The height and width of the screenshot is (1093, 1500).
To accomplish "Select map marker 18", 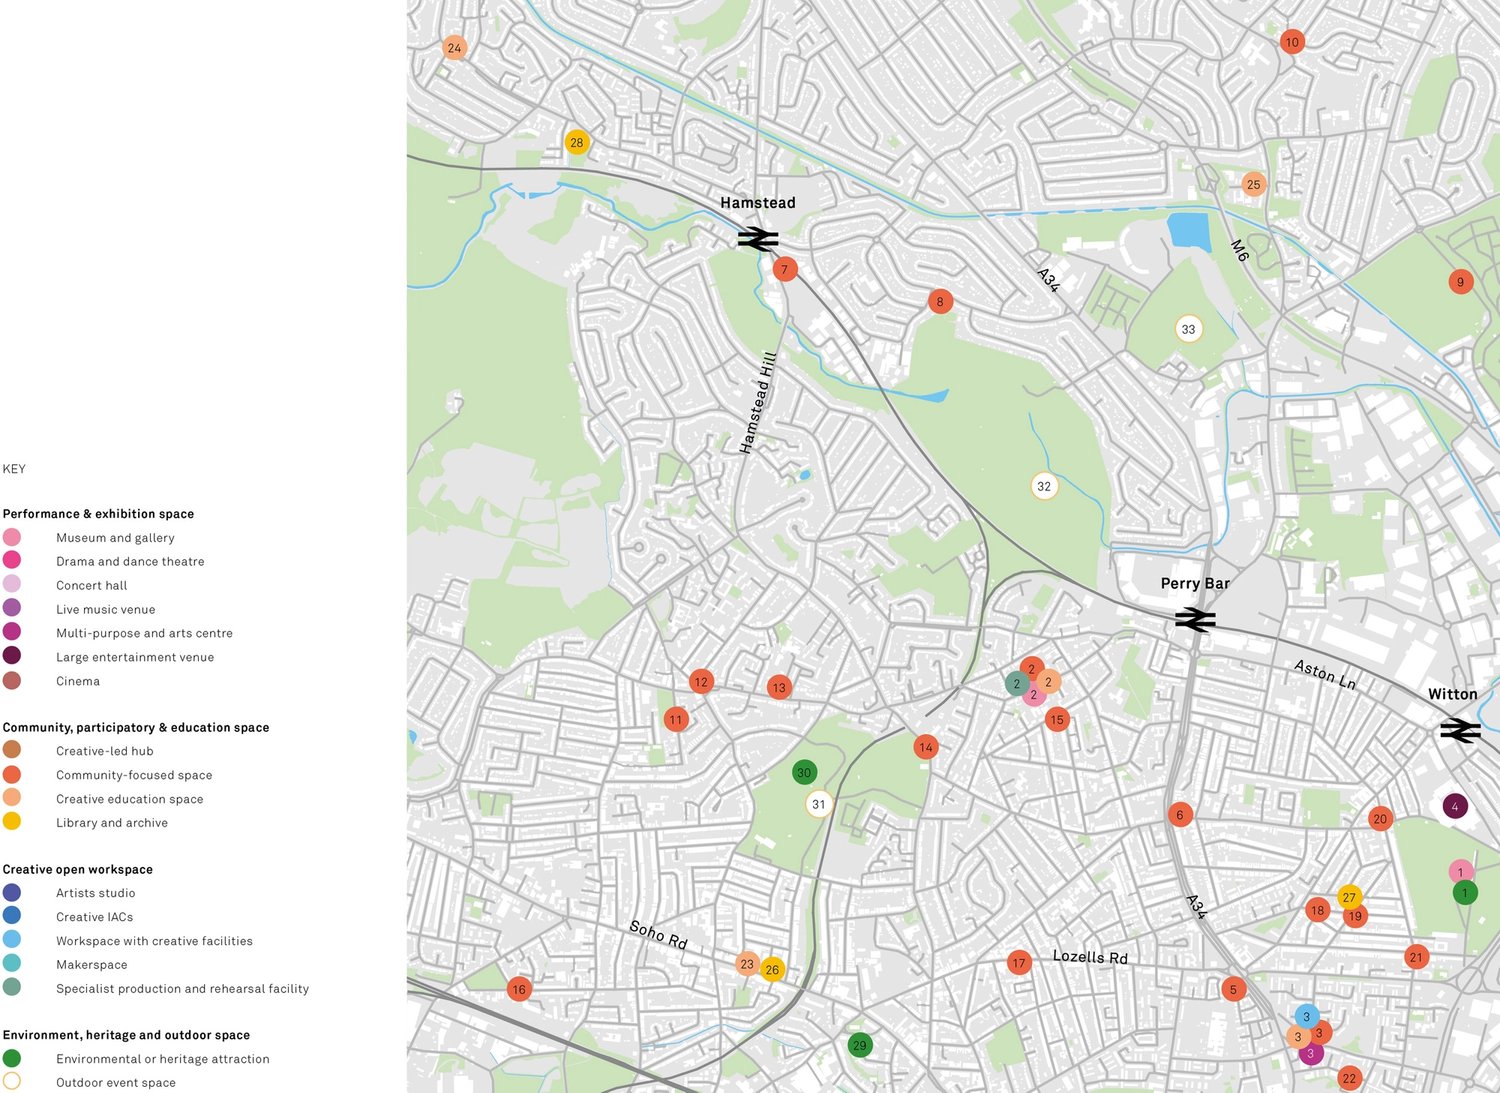I will [x=1318, y=910].
